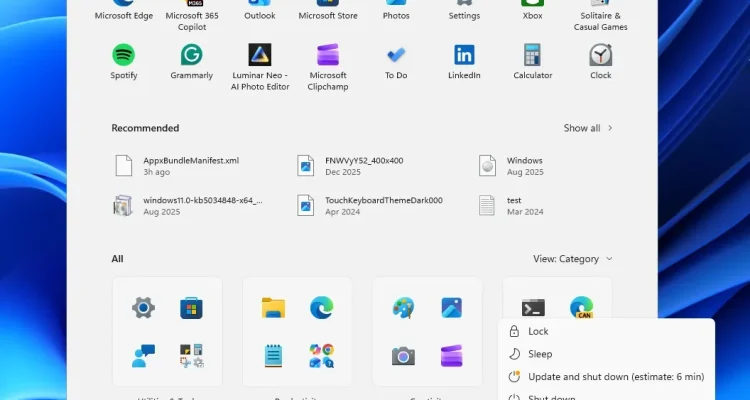This screenshot has height=400, width=750.
Task: Open the Settings gear in the first category folder
Action: (x=143, y=308)
